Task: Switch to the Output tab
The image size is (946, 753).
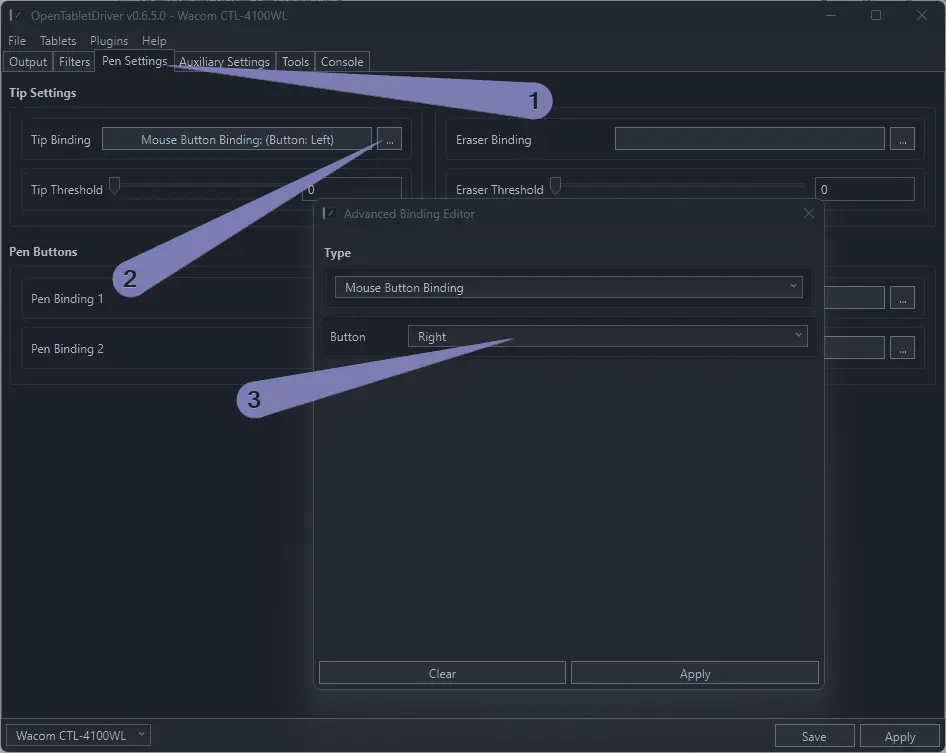Action: point(28,62)
